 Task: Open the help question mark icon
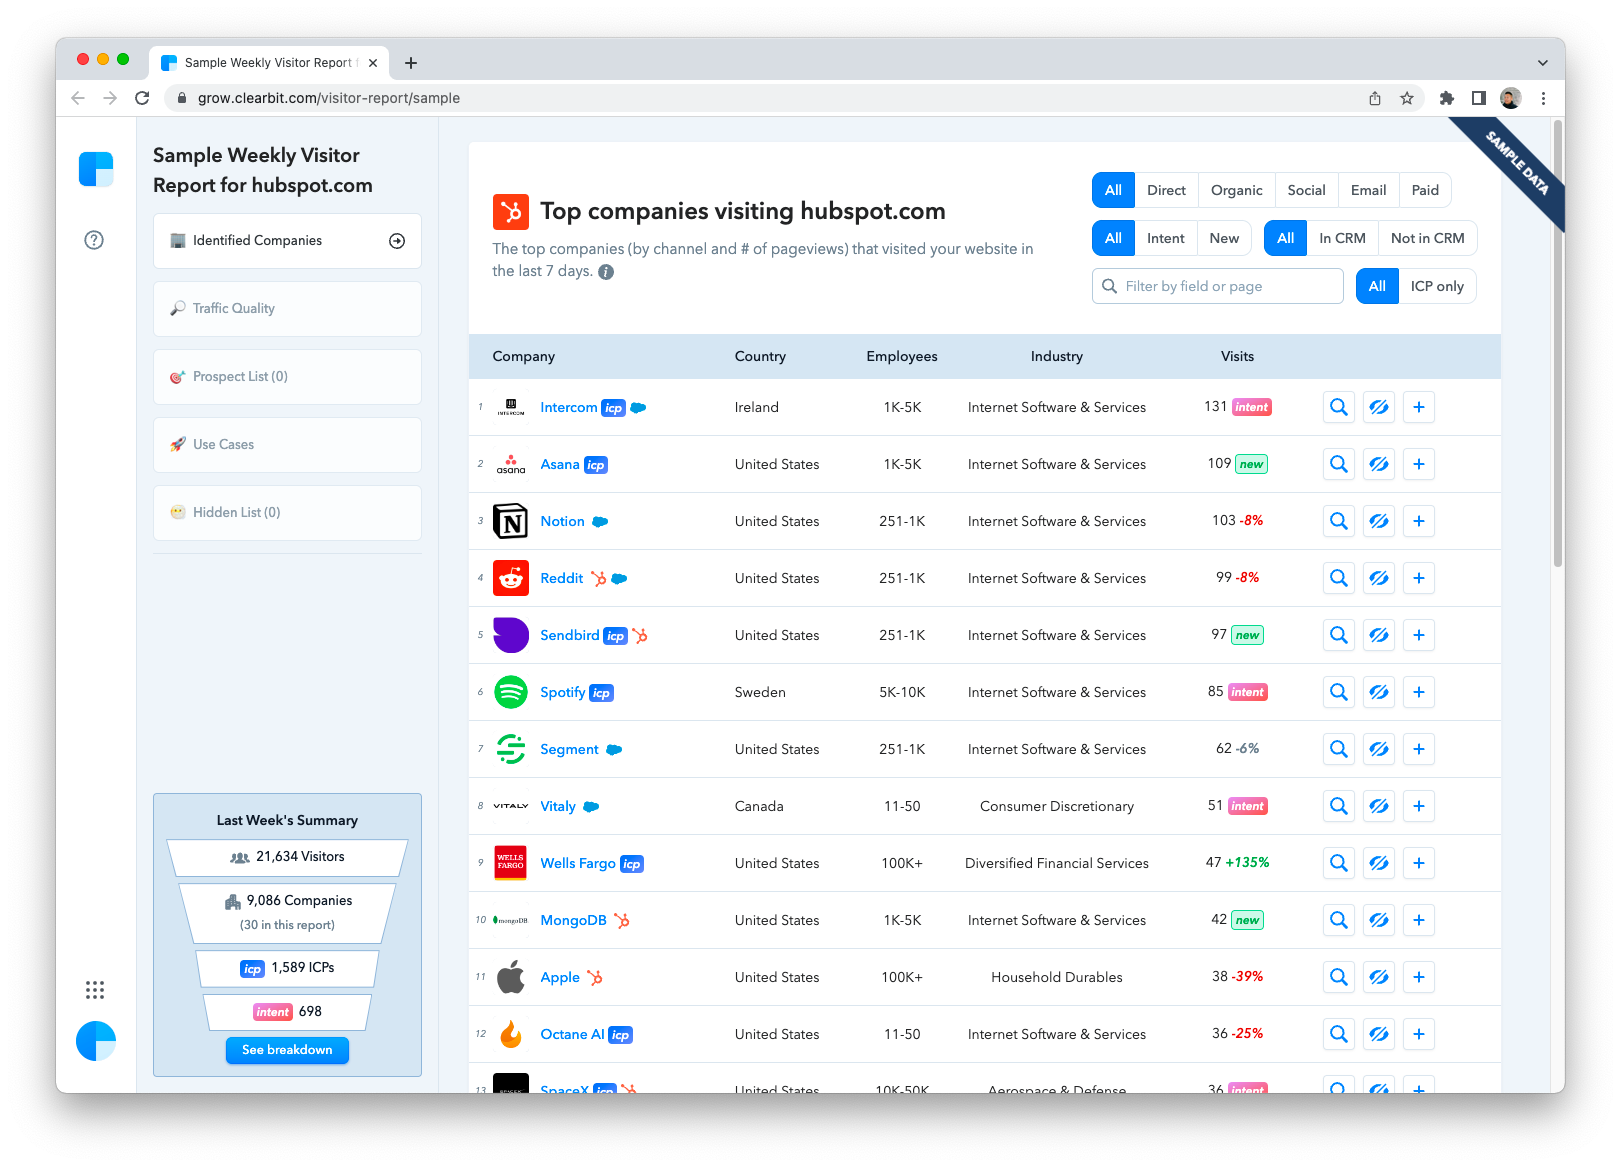(x=94, y=240)
